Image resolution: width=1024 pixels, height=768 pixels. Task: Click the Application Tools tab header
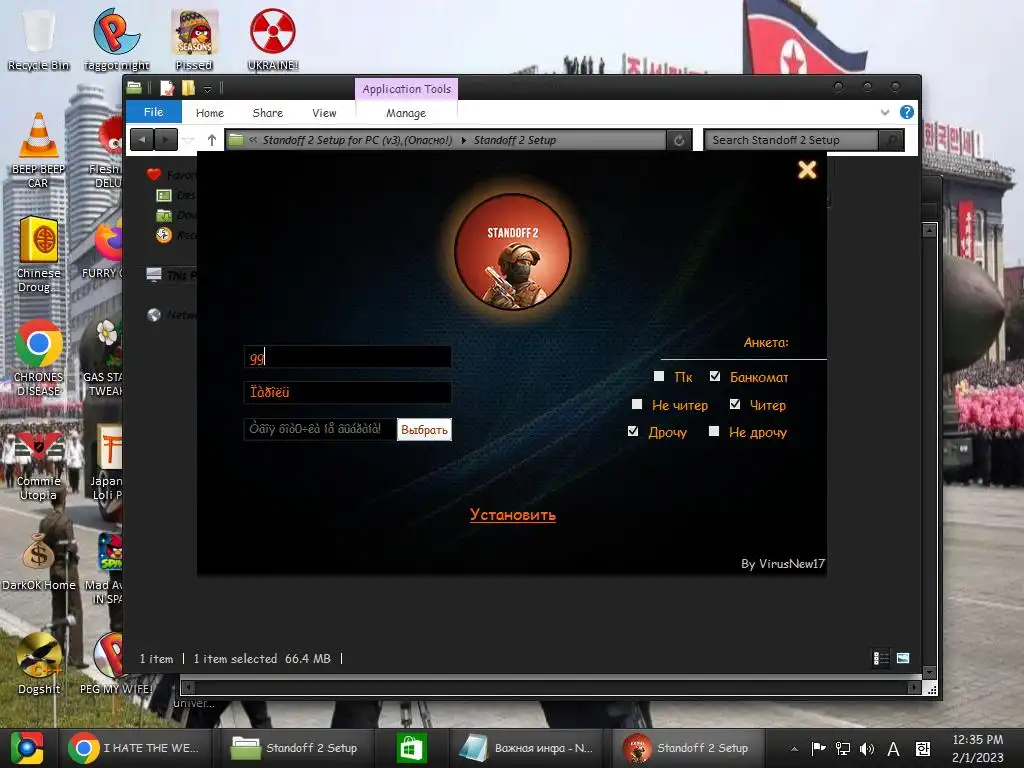pyautogui.click(x=406, y=89)
